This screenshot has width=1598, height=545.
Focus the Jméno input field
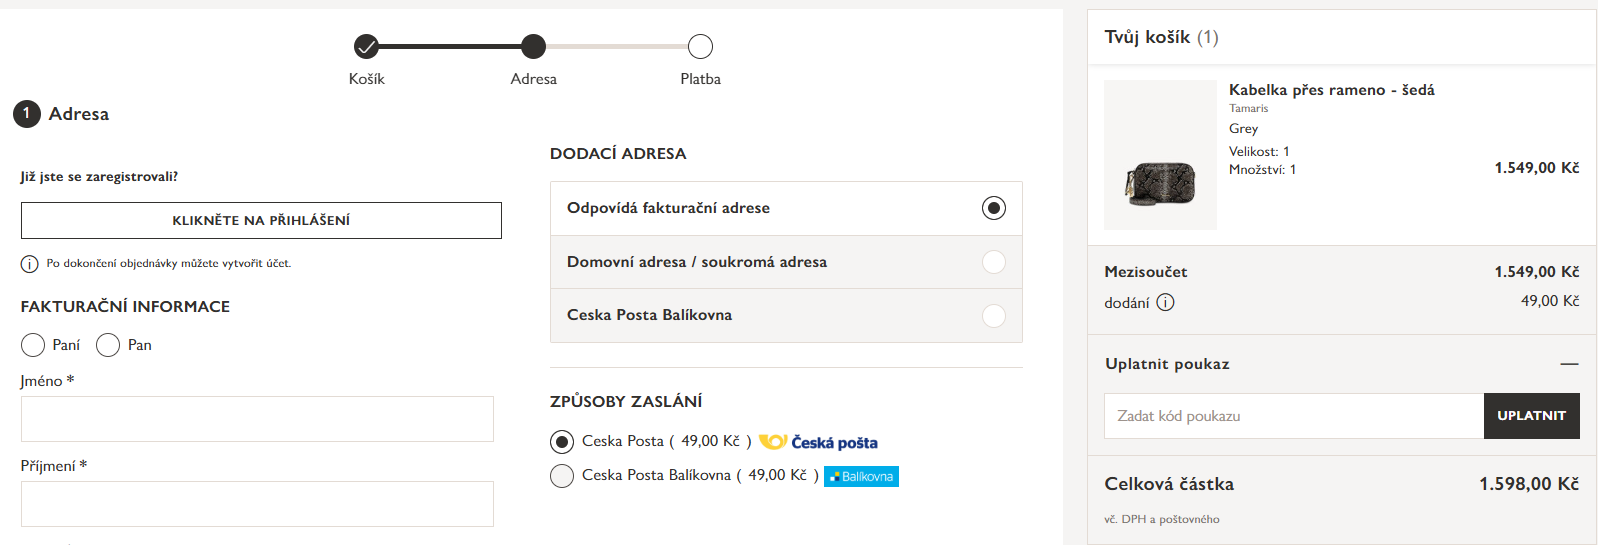[x=257, y=419]
